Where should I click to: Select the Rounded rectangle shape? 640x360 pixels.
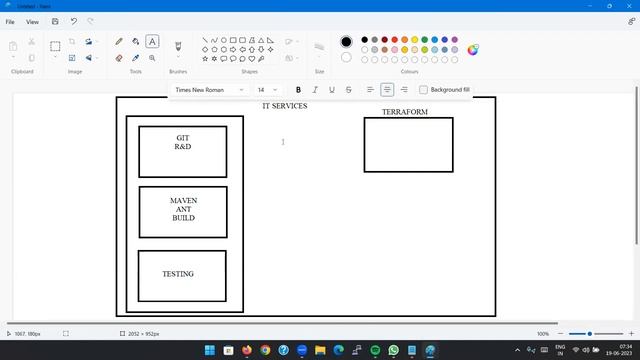[242, 40]
